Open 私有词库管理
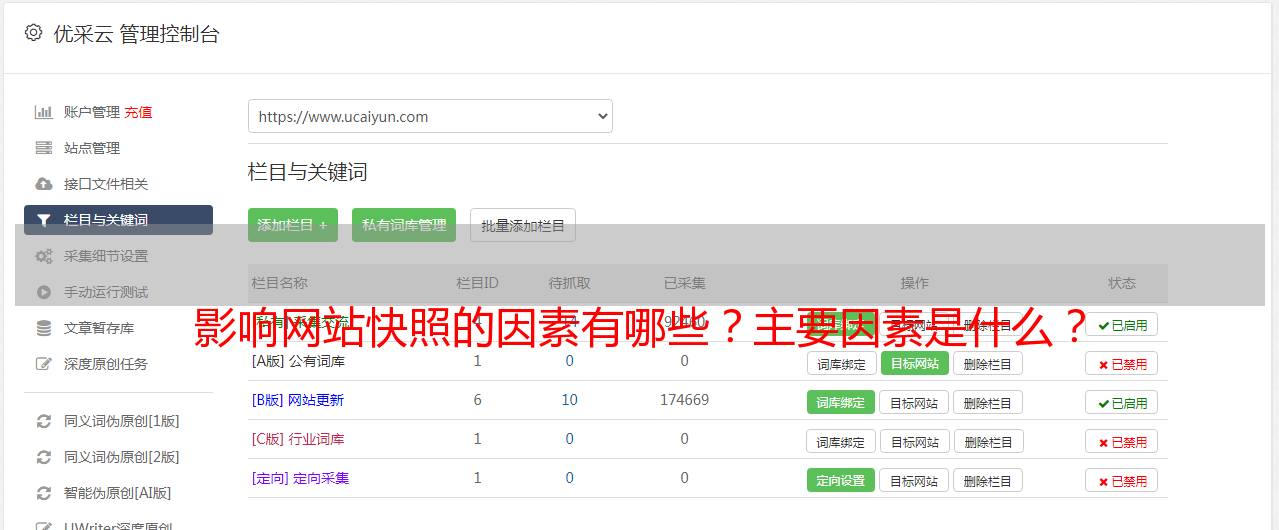 404,225
